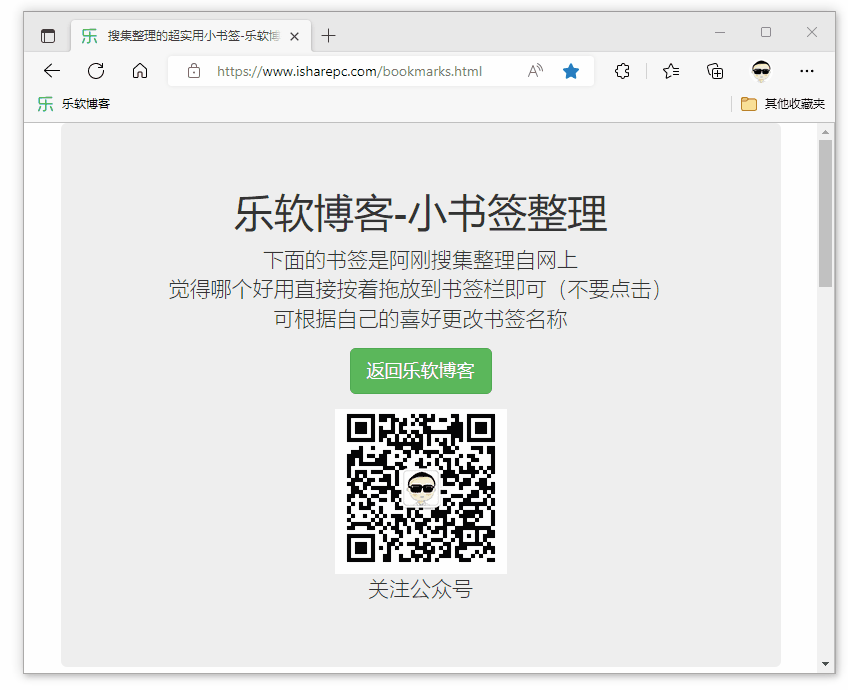Close the browser window

pos(812,32)
